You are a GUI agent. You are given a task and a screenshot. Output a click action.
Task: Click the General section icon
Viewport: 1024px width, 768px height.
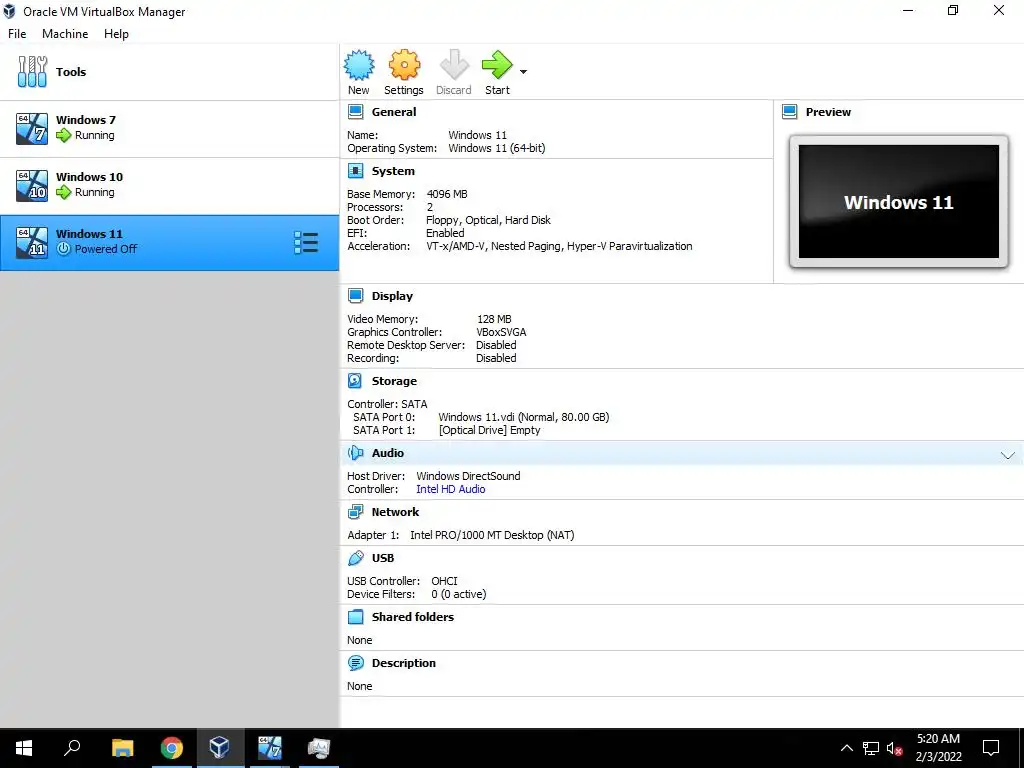pyautogui.click(x=356, y=112)
